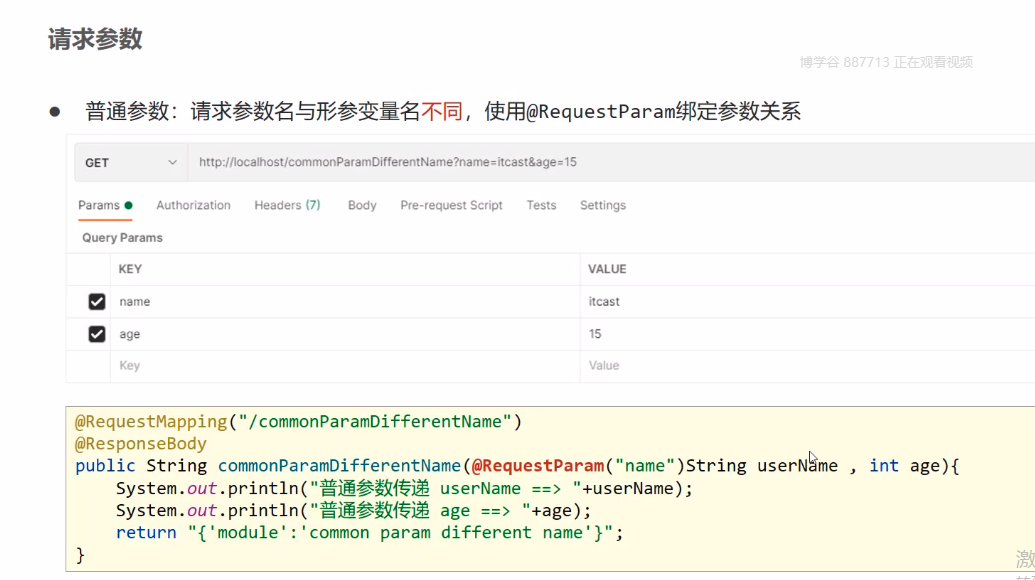The width and height of the screenshot is (1035, 580).
Task: Click the request URL input field
Action: (x=600, y=162)
